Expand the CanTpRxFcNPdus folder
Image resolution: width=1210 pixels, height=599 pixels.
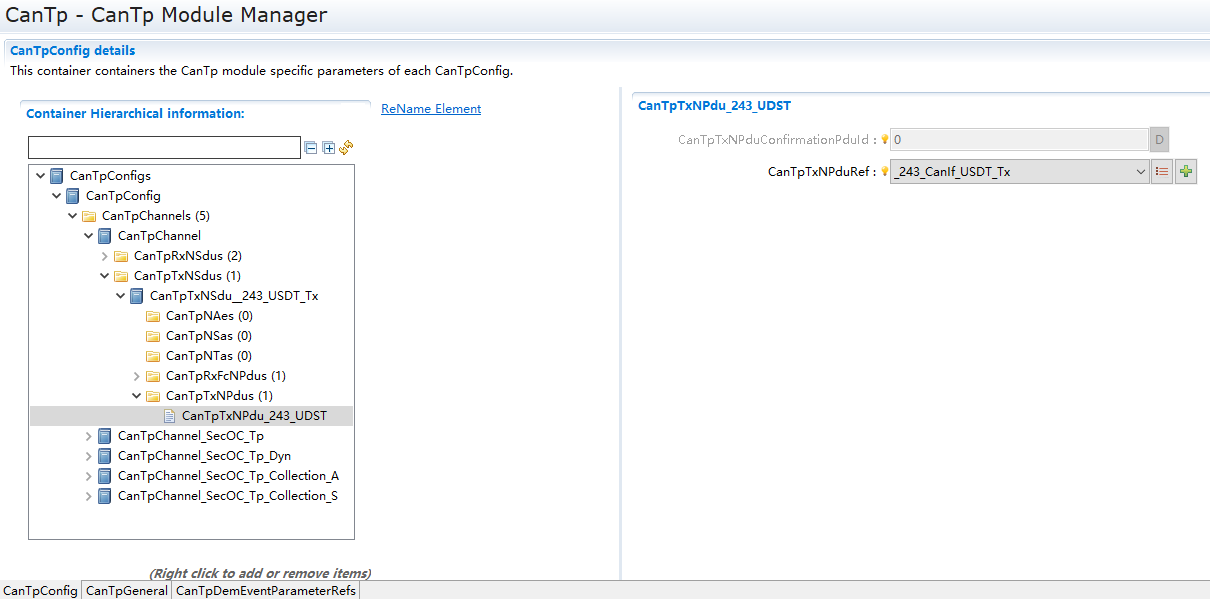tap(137, 376)
